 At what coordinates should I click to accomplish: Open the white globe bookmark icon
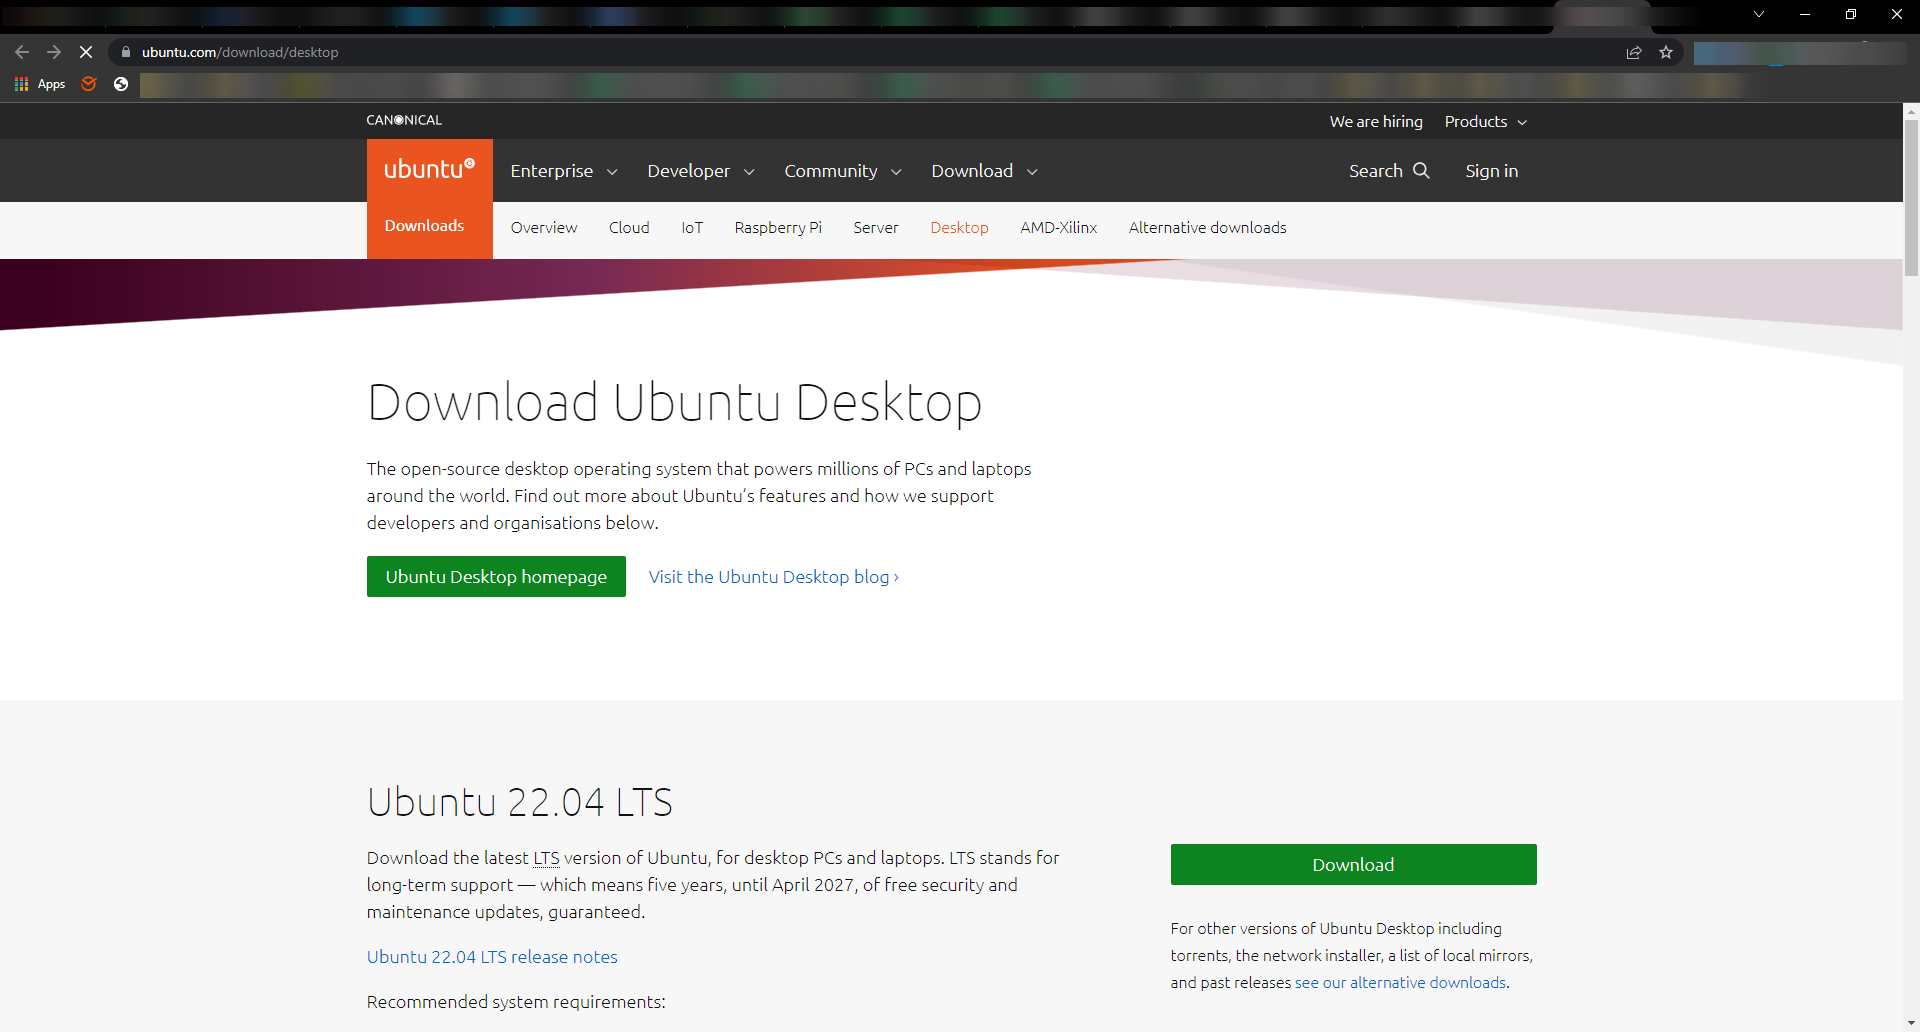121,84
